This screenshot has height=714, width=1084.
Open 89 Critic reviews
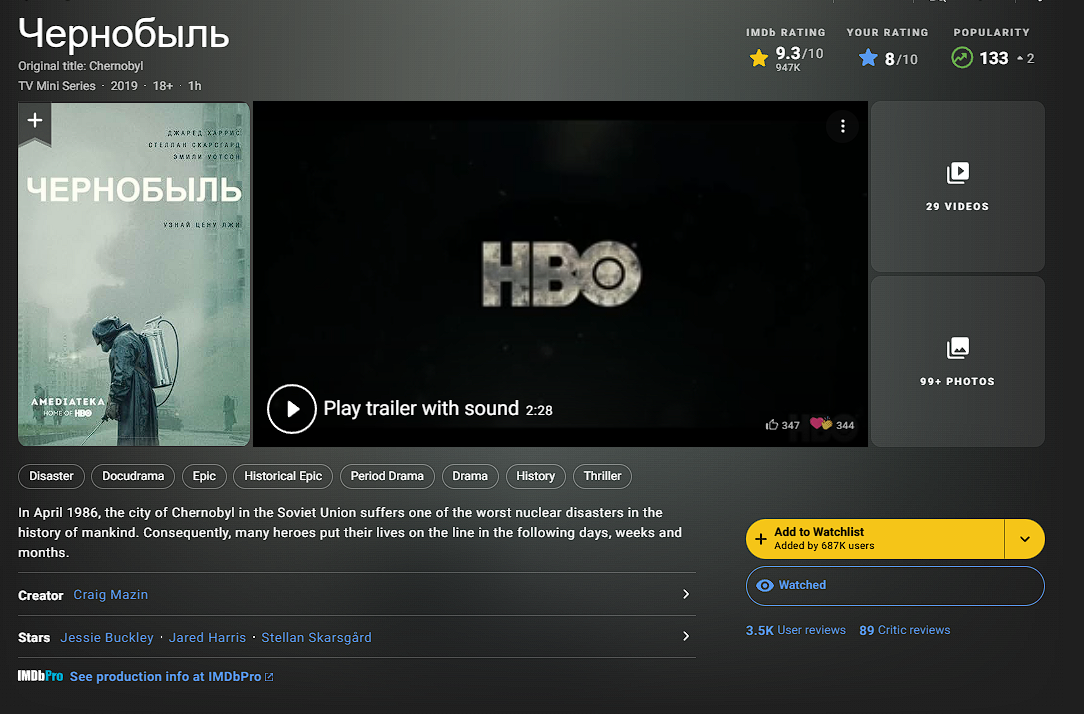(904, 630)
